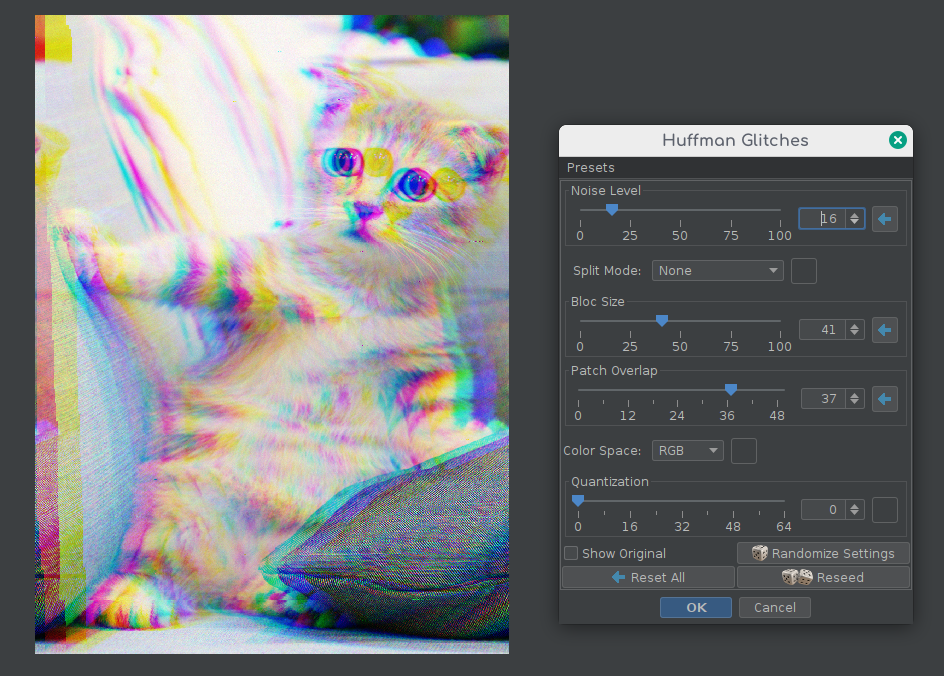Viewport: 944px width, 676px height.
Task: Decrease Bloc Size with spinner down arrow
Action: (x=854, y=333)
